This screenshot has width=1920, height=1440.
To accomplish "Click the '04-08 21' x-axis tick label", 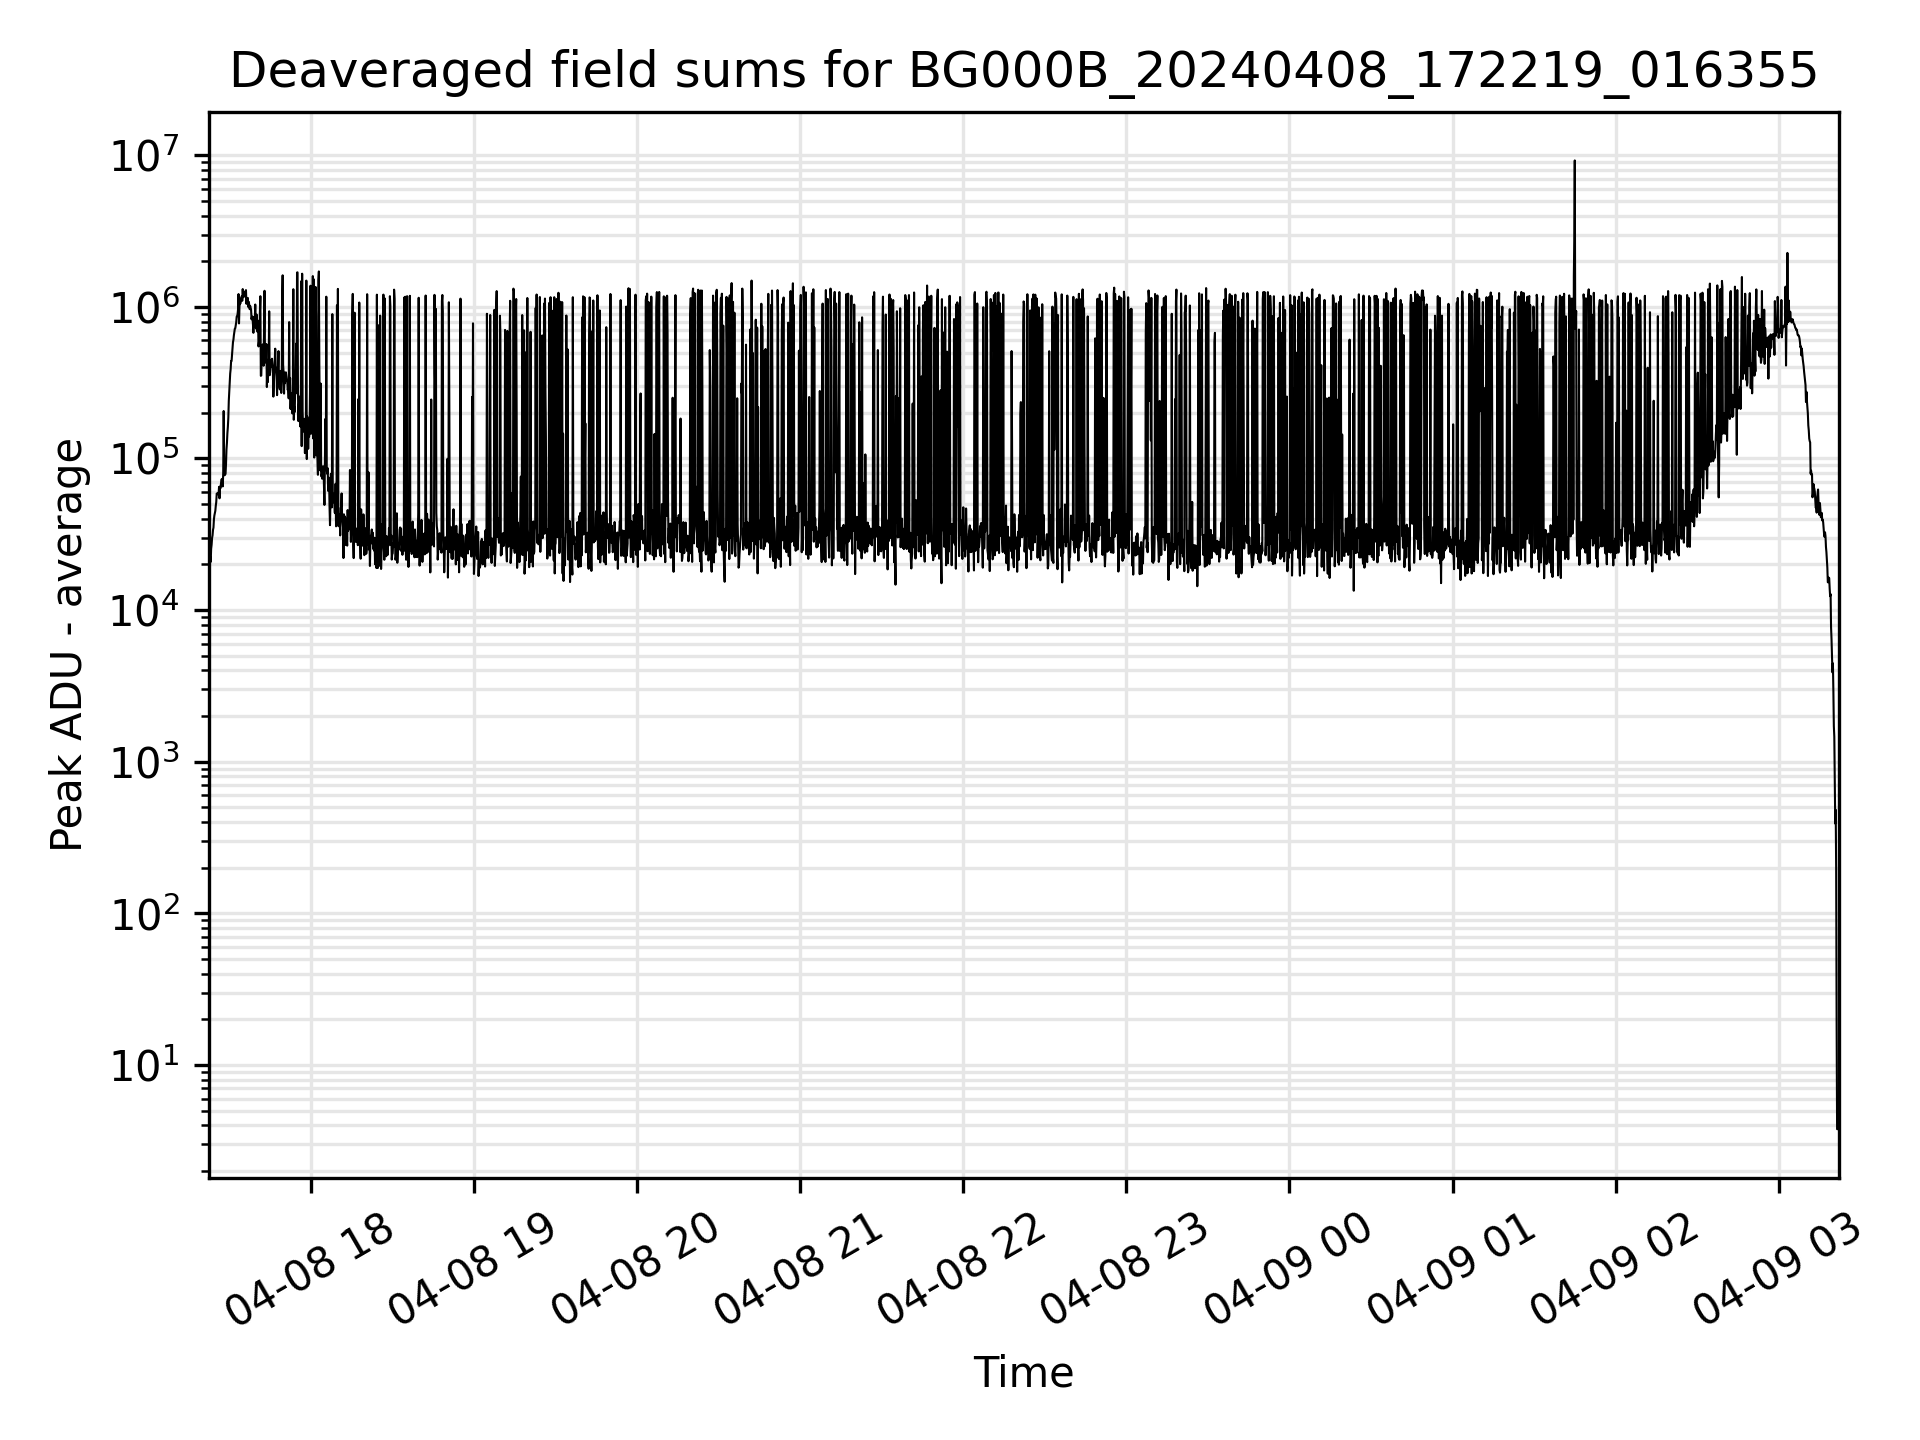I will point(799,1270).
